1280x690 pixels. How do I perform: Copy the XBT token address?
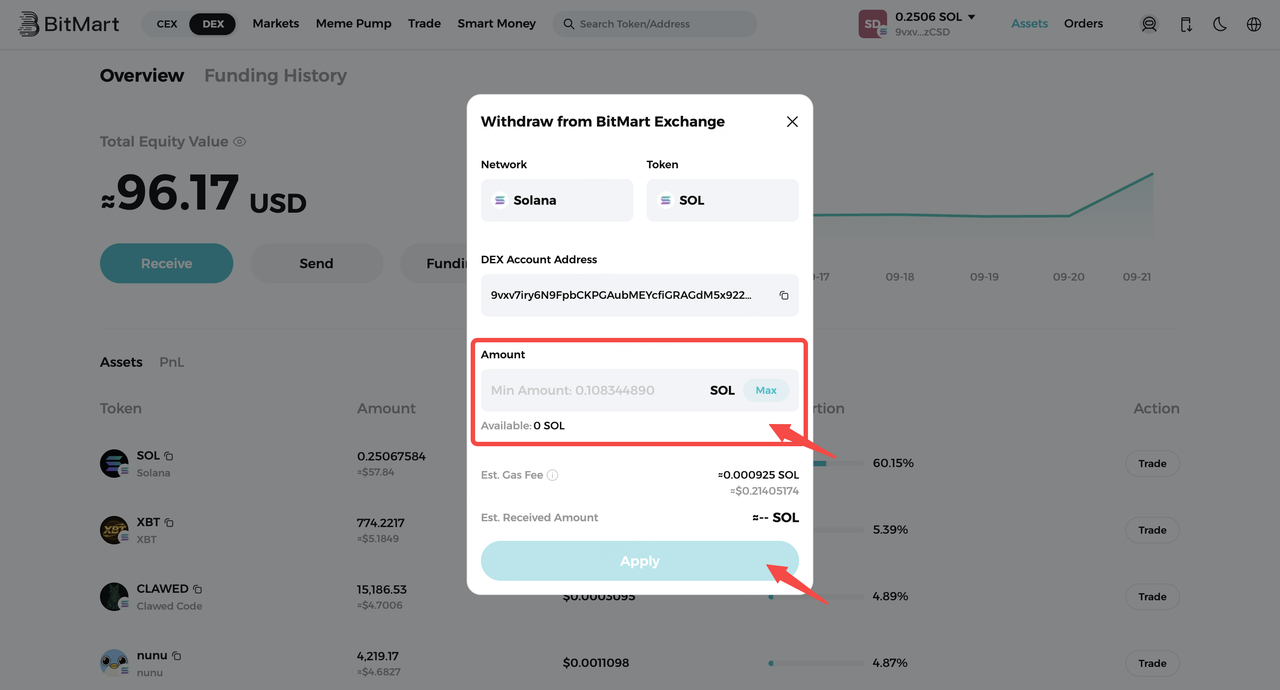(169, 522)
